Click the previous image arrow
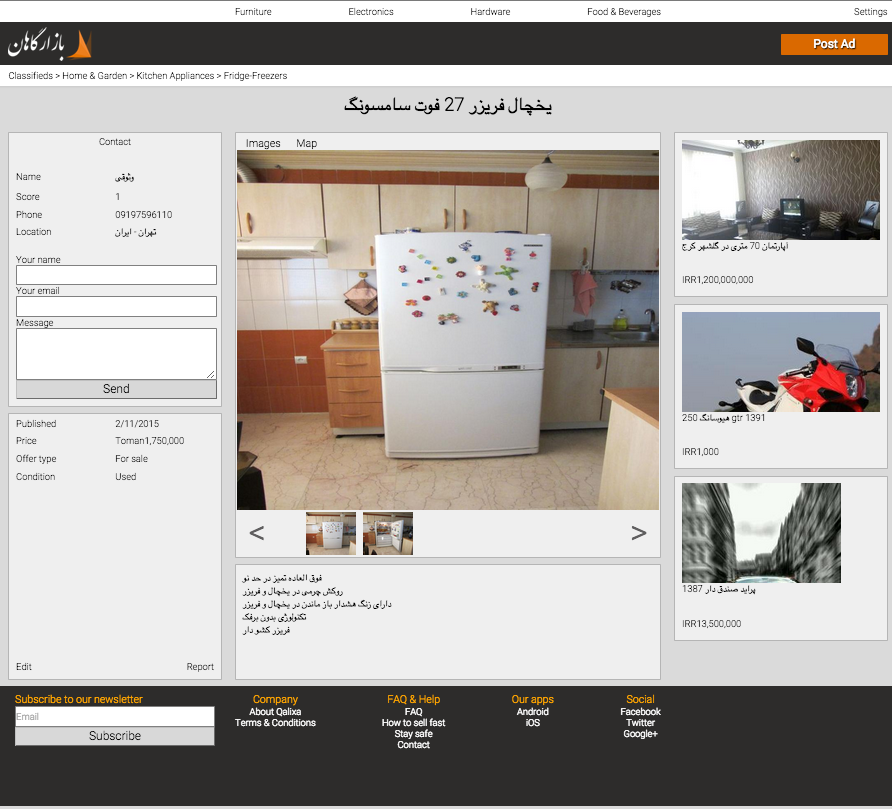892x809 pixels. click(x=257, y=533)
